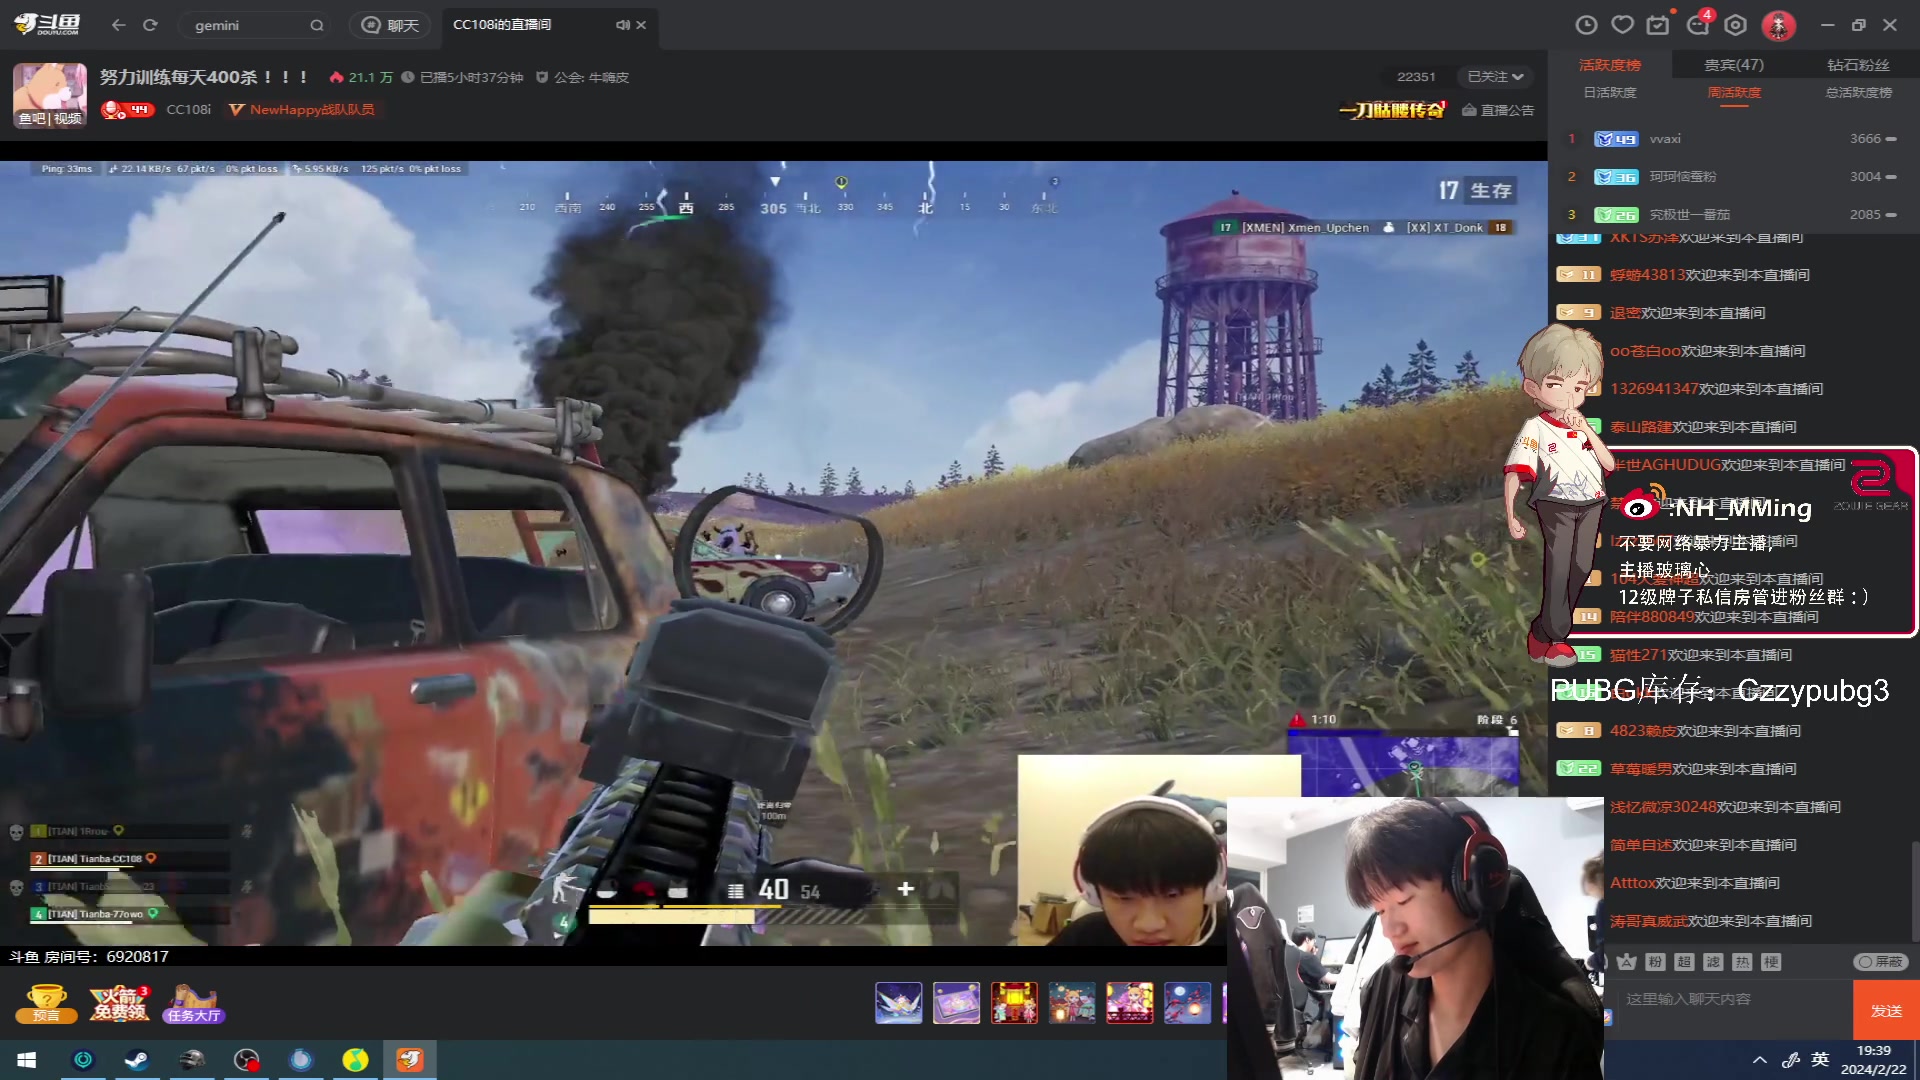Toggle the 屏蔽 chat shield switch
The width and height of the screenshot is (1920, 1080).
point(1881,961)
